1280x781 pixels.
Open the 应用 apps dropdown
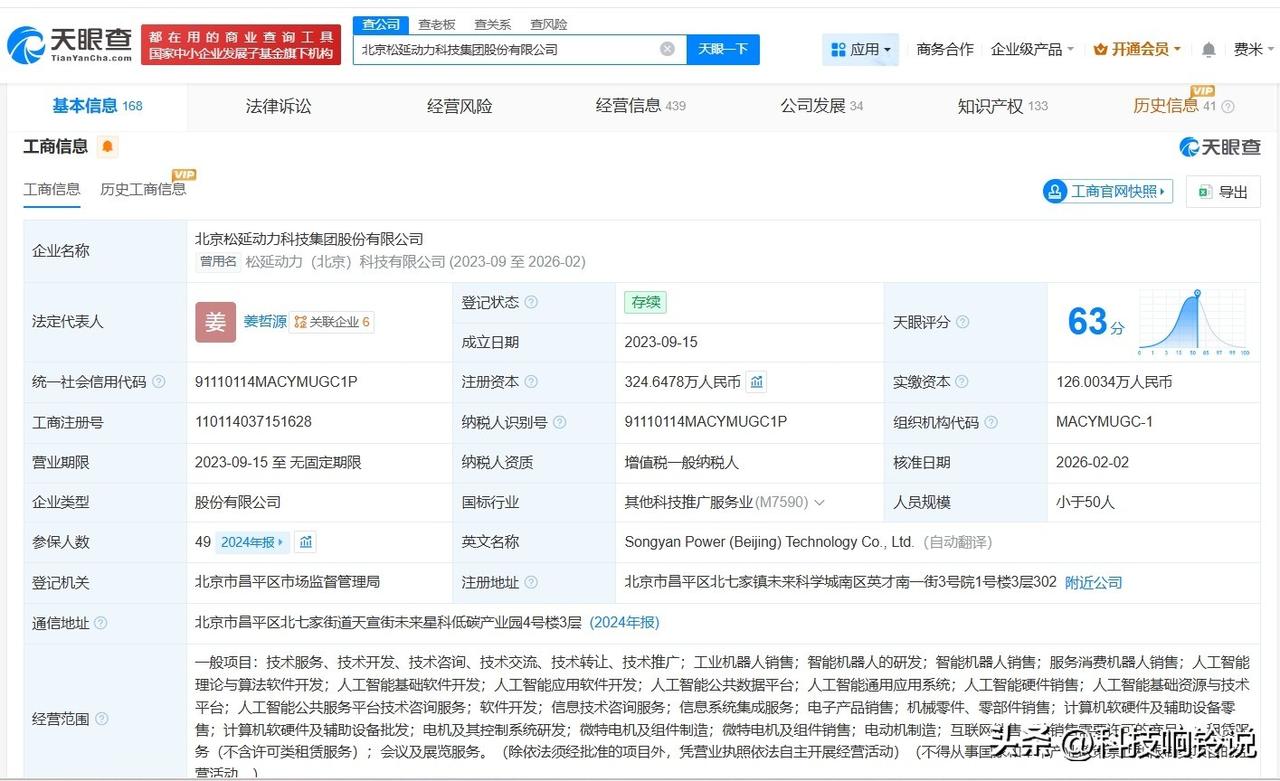click(x=860, y=49)
